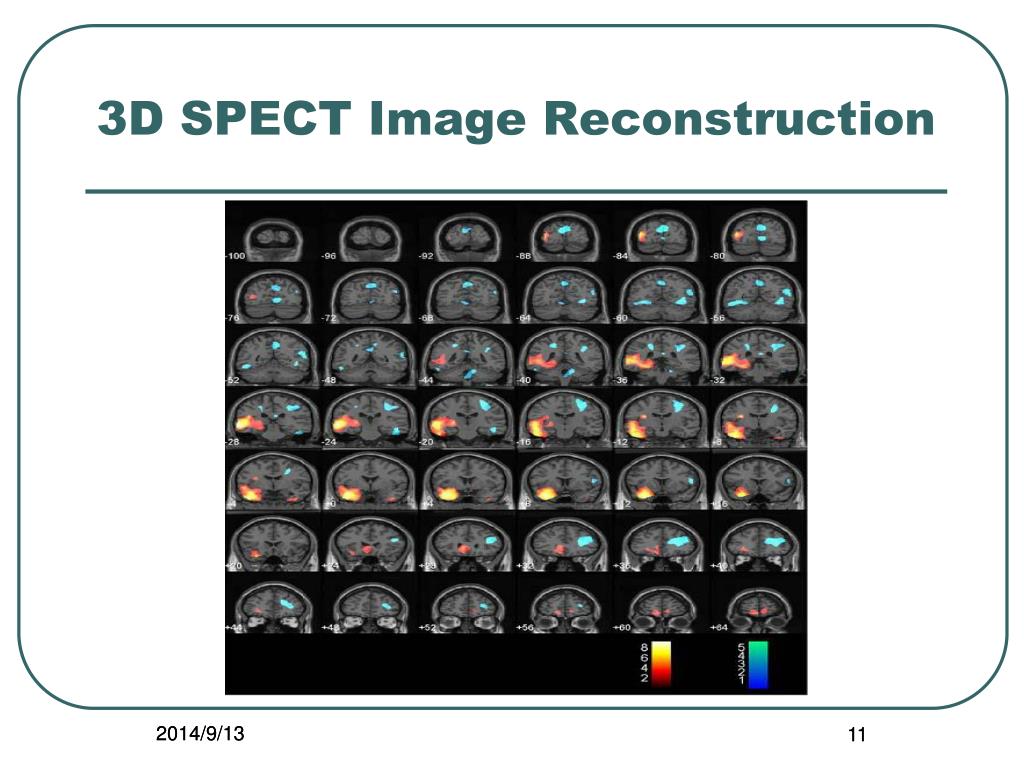1024x768 pixels.
Task: Select the brain slice labeled -88
Action: (x=564, y=238)
